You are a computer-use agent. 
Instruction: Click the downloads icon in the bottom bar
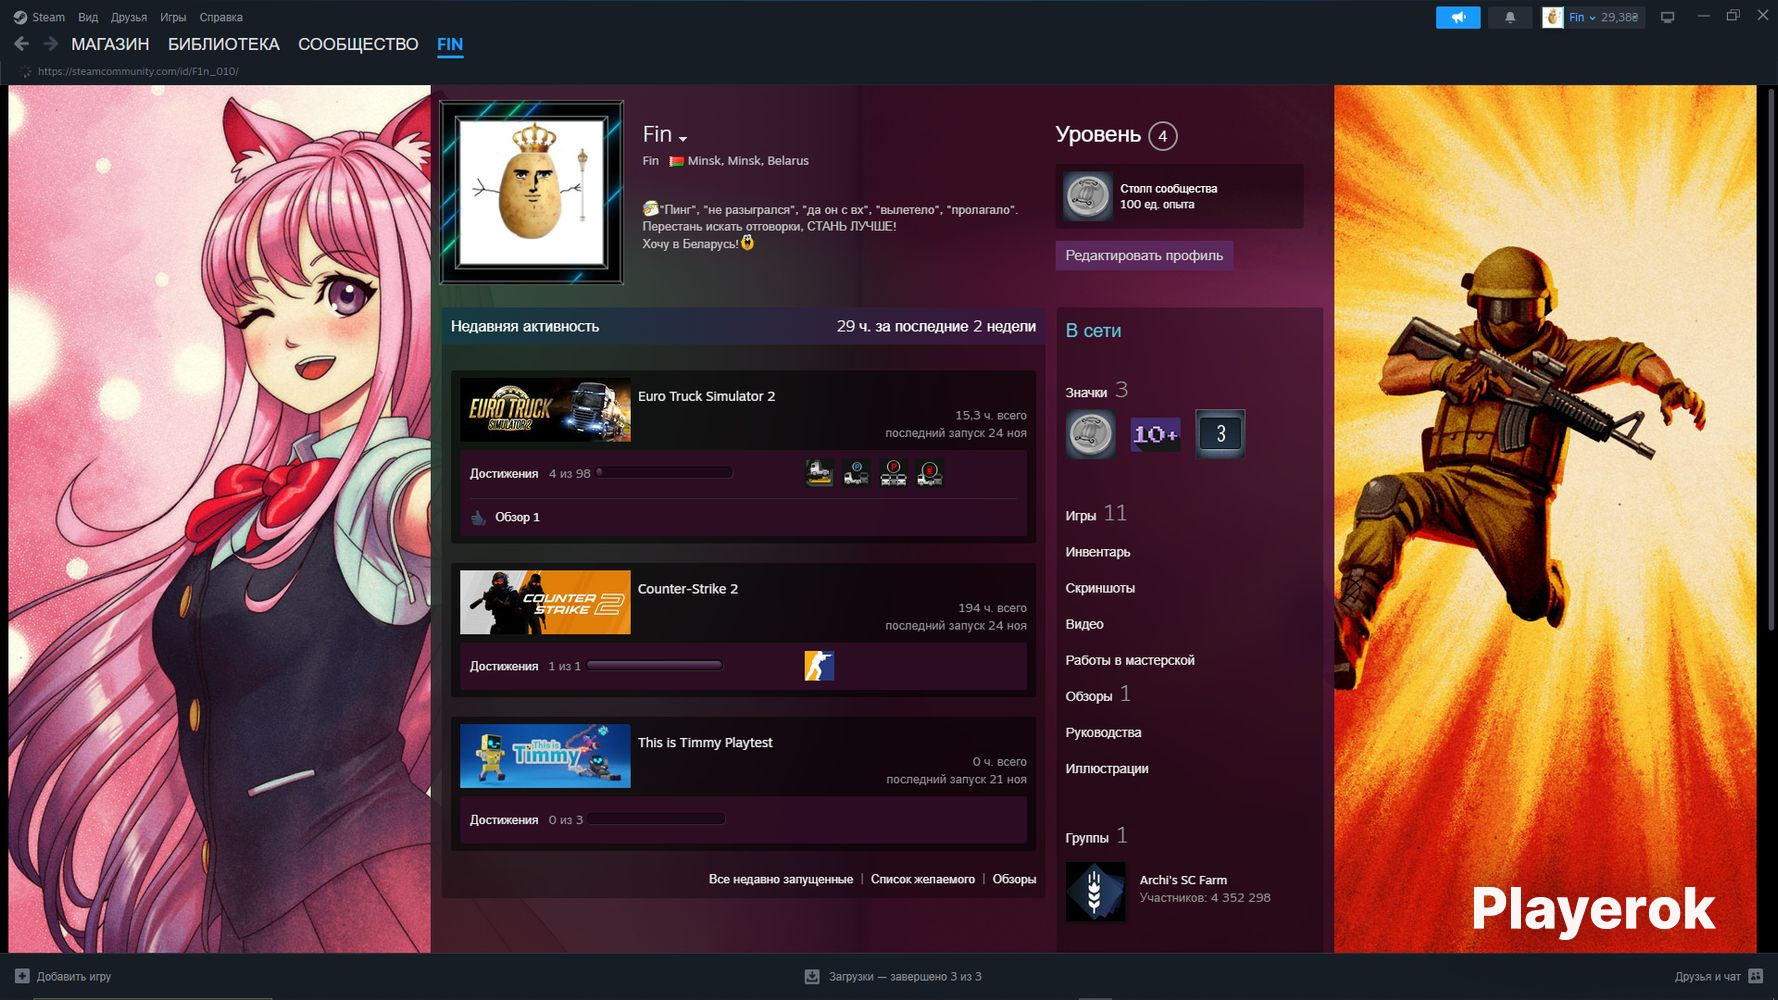[x=812, y=976]
